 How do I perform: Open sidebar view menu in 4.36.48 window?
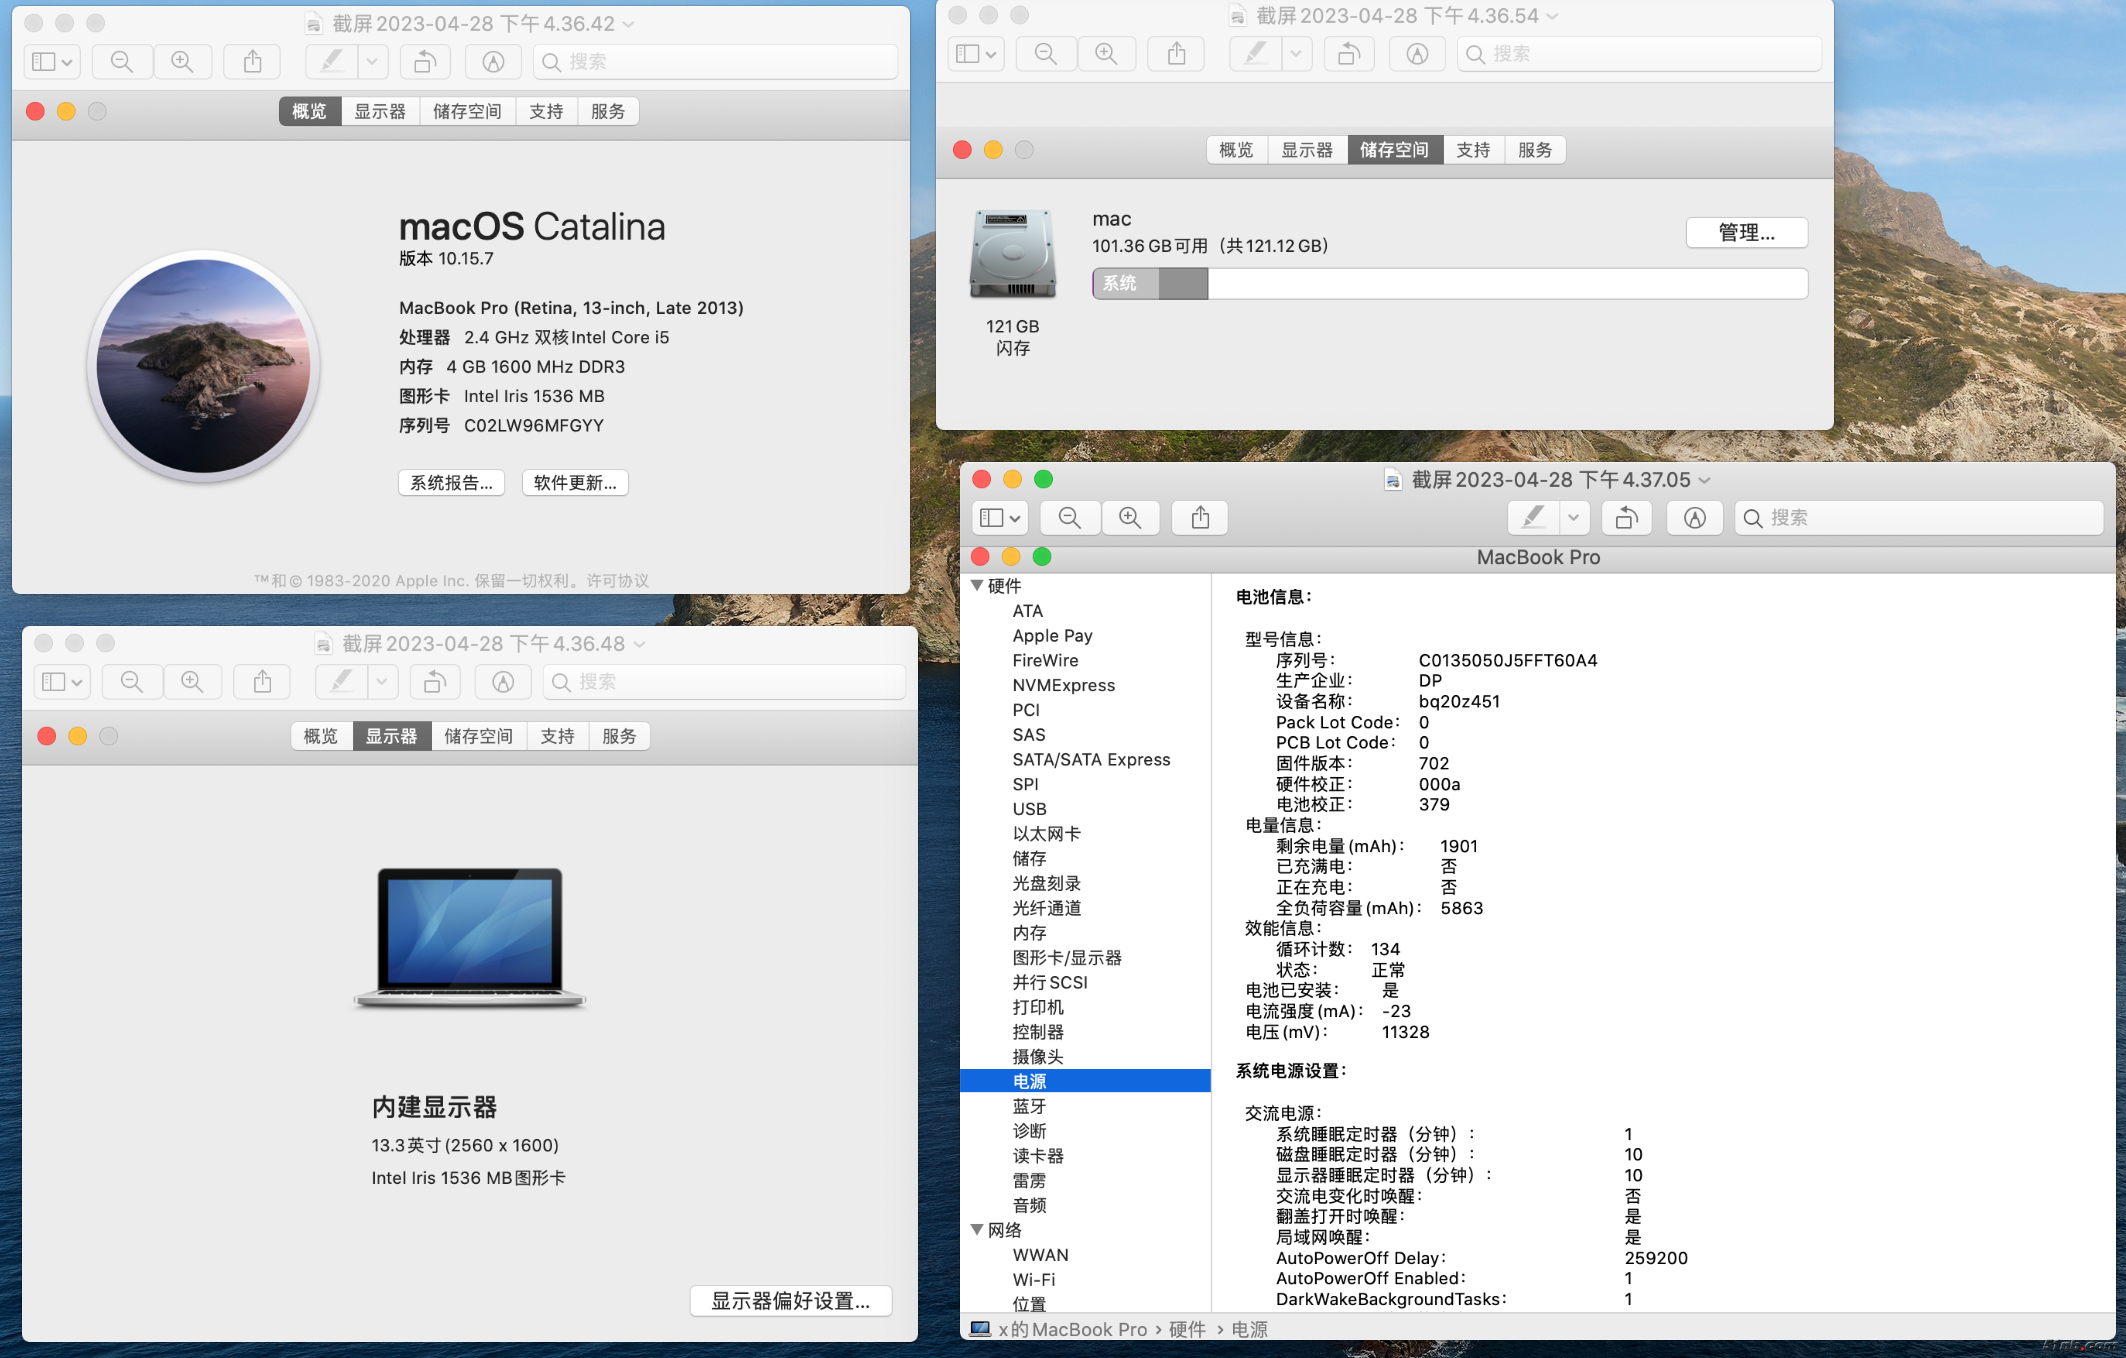[62, 682]
